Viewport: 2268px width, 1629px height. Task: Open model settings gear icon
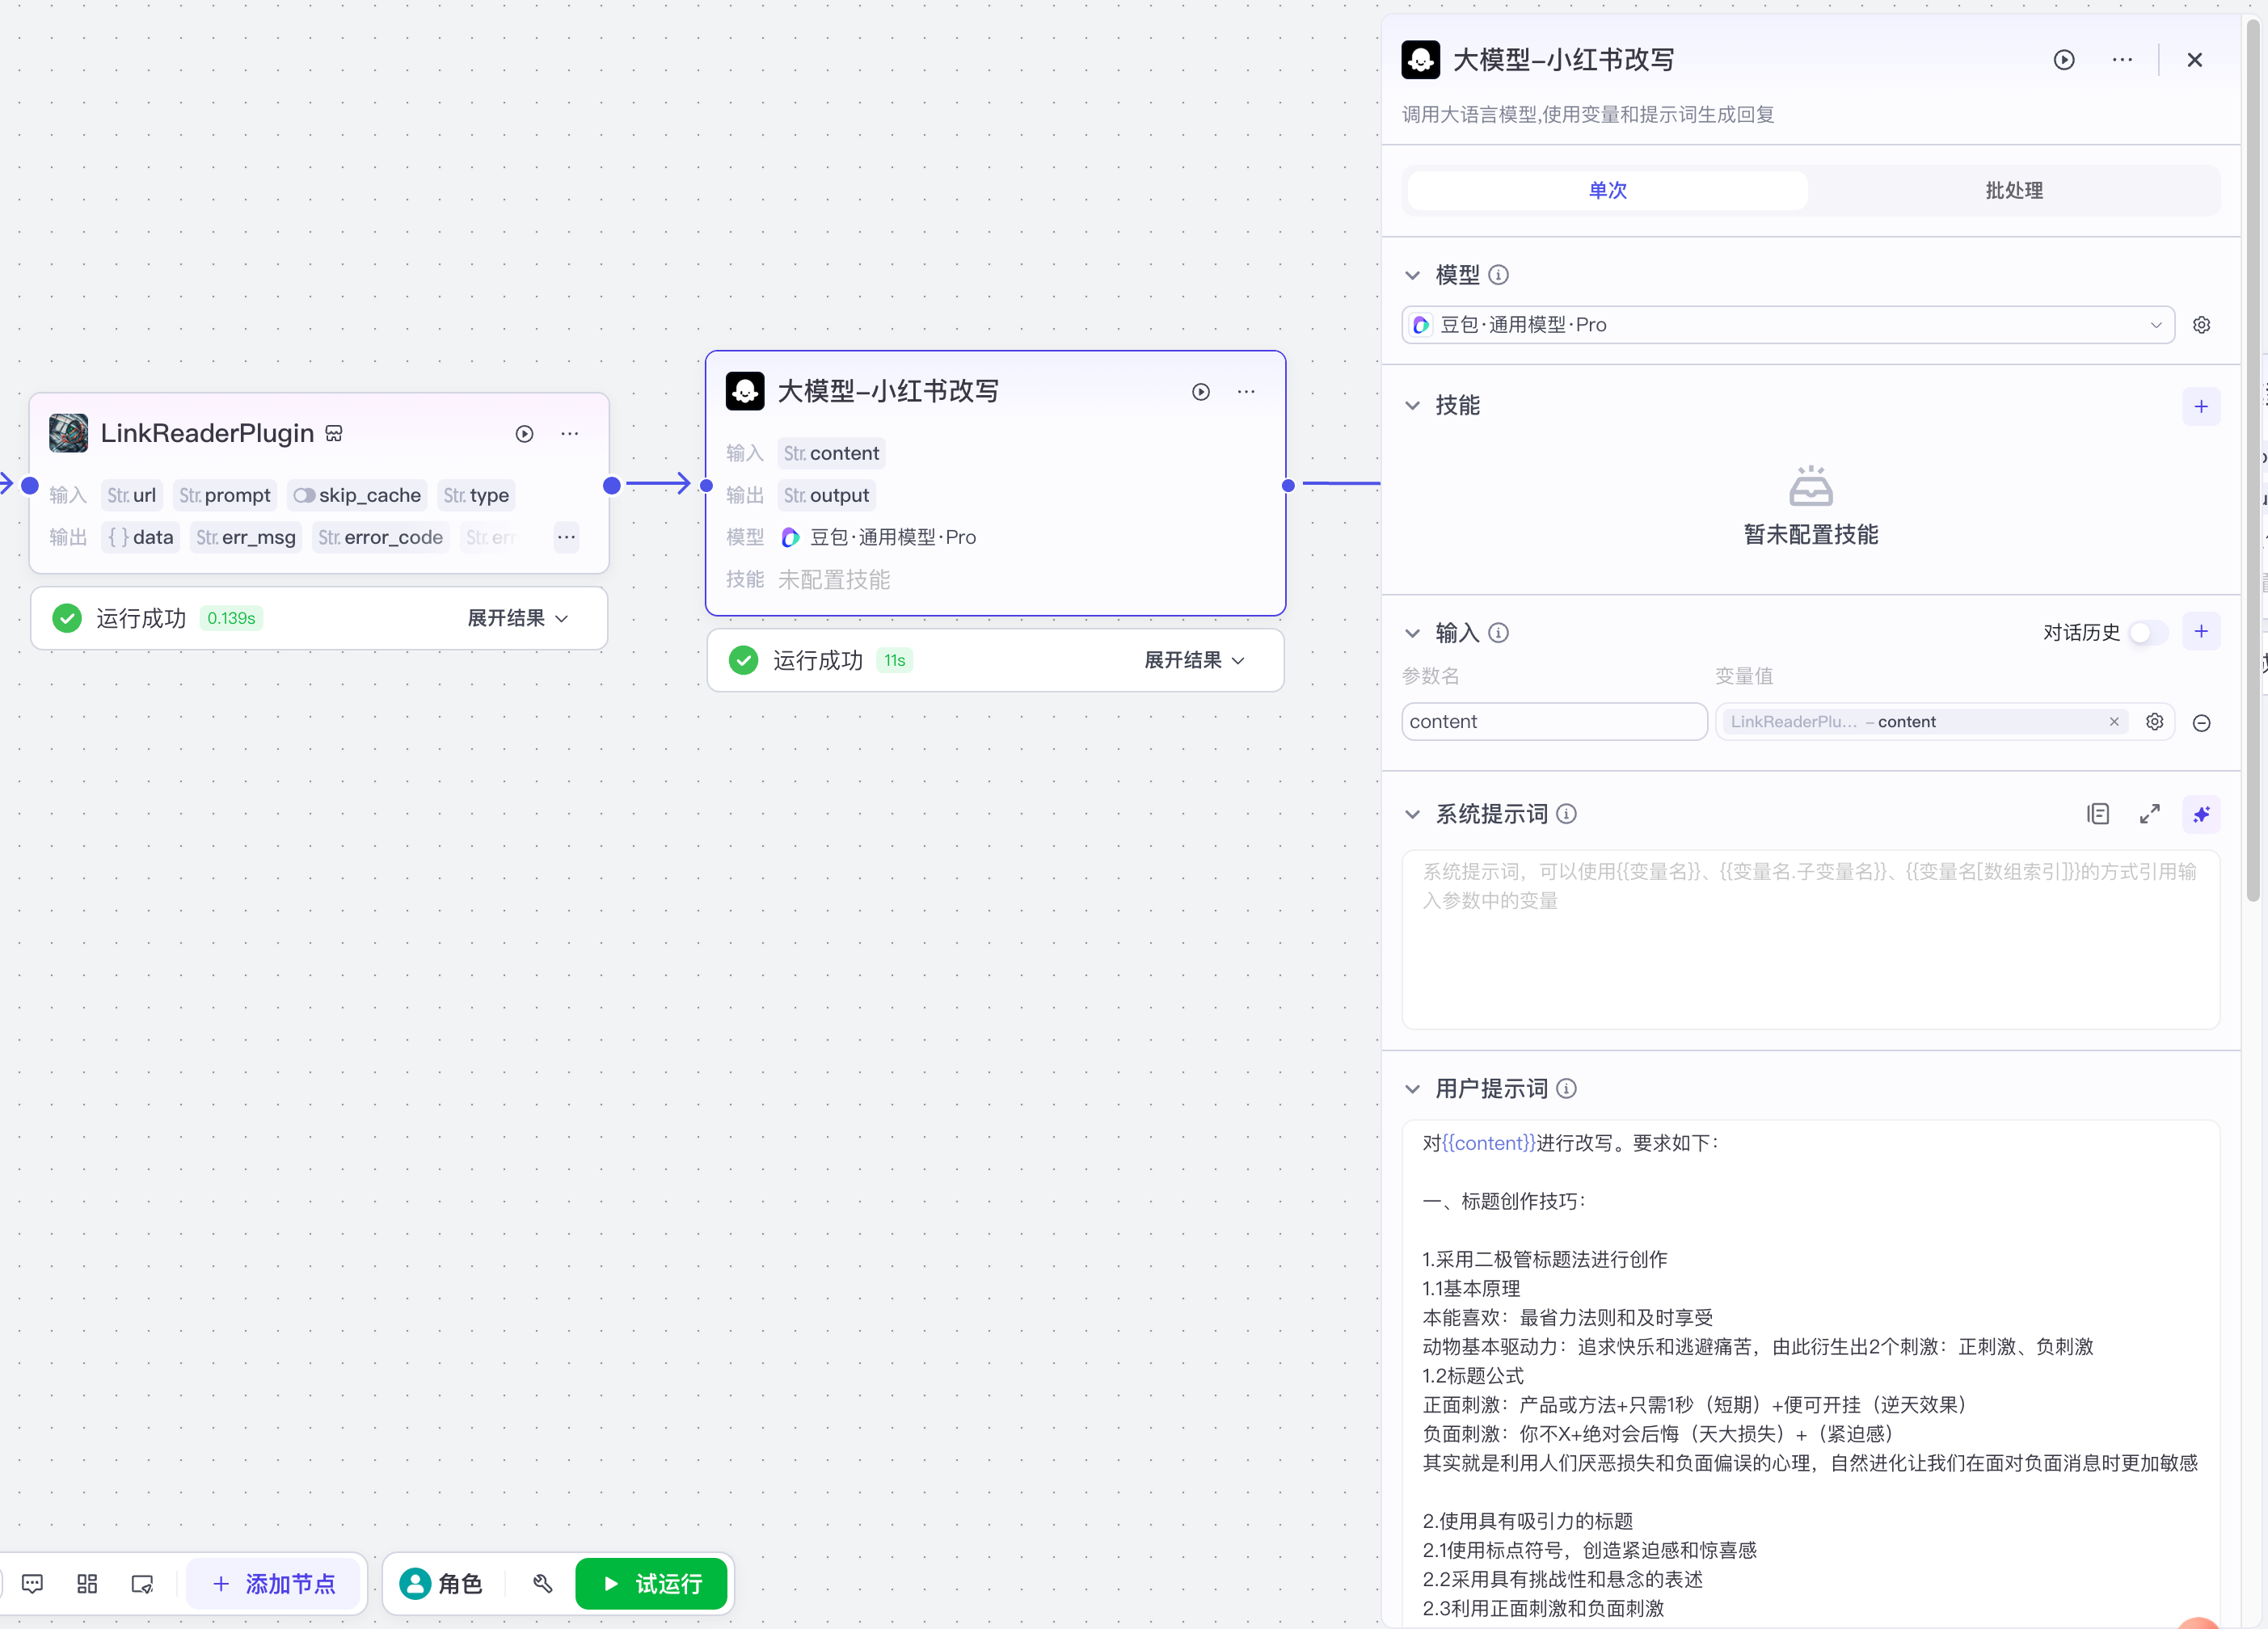(x=2201, y=325)
